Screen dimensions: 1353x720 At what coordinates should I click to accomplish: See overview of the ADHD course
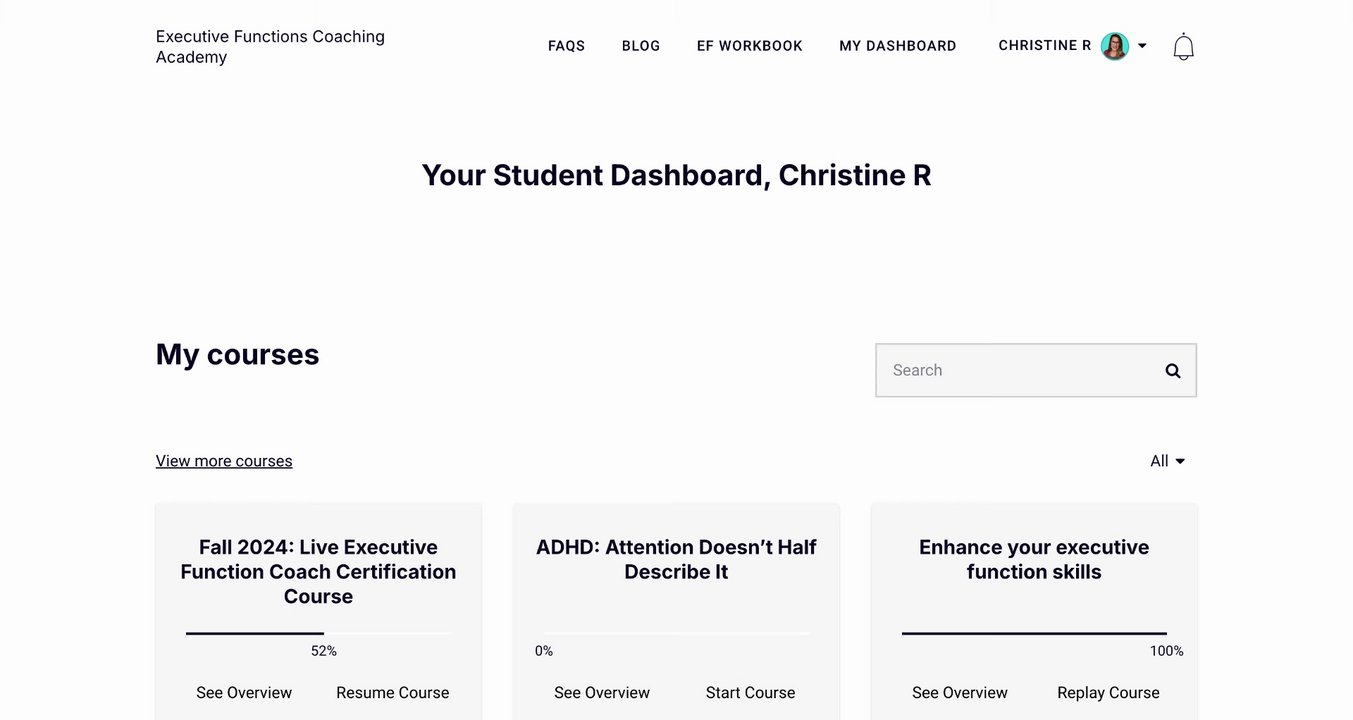[x=602, y=693]
